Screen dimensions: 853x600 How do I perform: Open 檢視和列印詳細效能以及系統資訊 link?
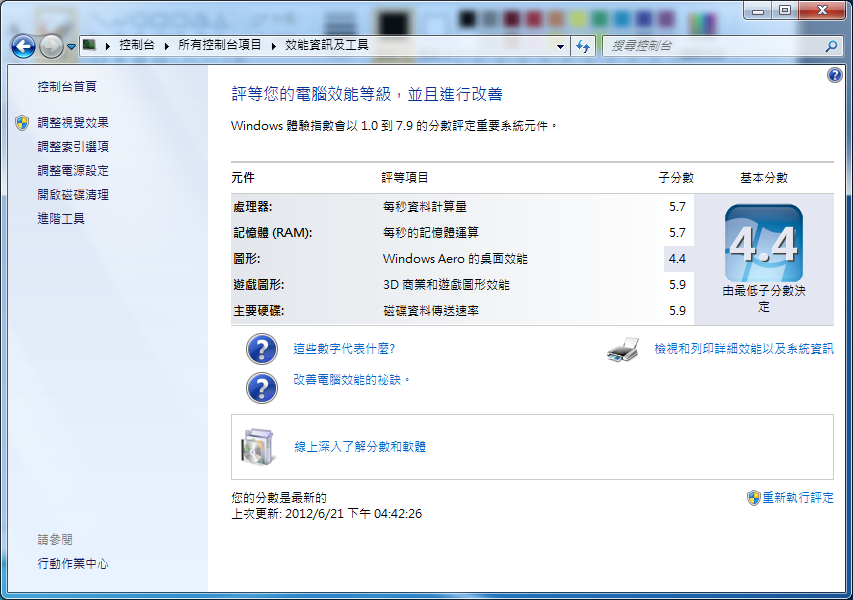coord(744,349)
